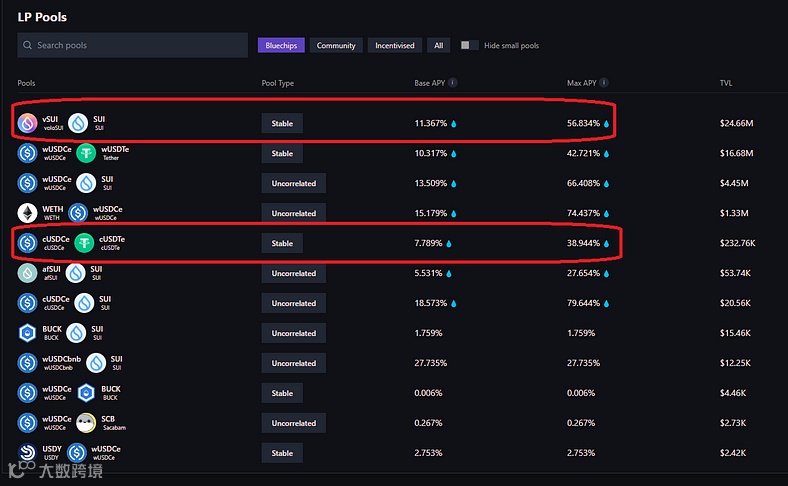Image resolution: width=788 pixels, height=486 pixels.
Task: Click the vSUI voloSUI token icon
Action: click(x=28, y=123)
